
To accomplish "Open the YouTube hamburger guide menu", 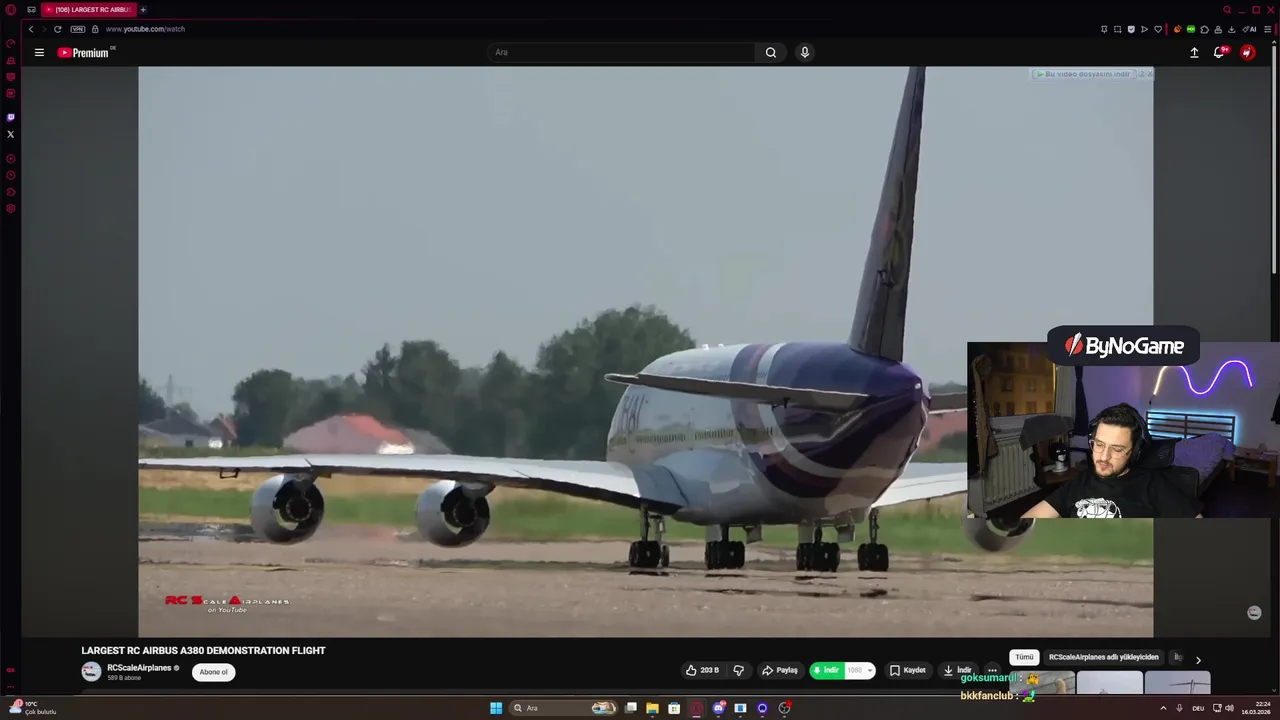I will (39, 53).
